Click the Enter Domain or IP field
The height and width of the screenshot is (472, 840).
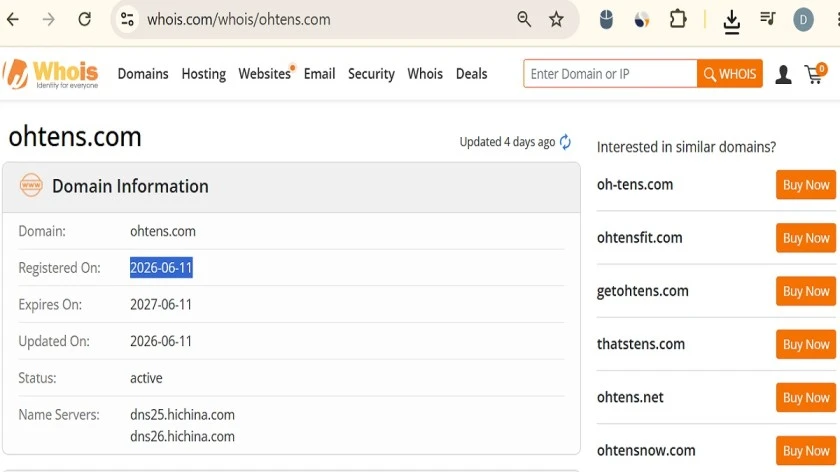610,74
